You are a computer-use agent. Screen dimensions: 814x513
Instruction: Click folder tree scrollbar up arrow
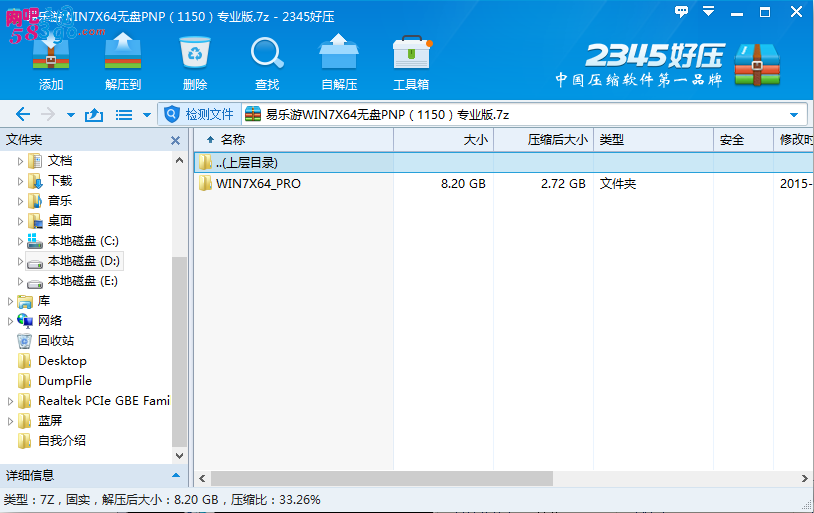[179, 160]
